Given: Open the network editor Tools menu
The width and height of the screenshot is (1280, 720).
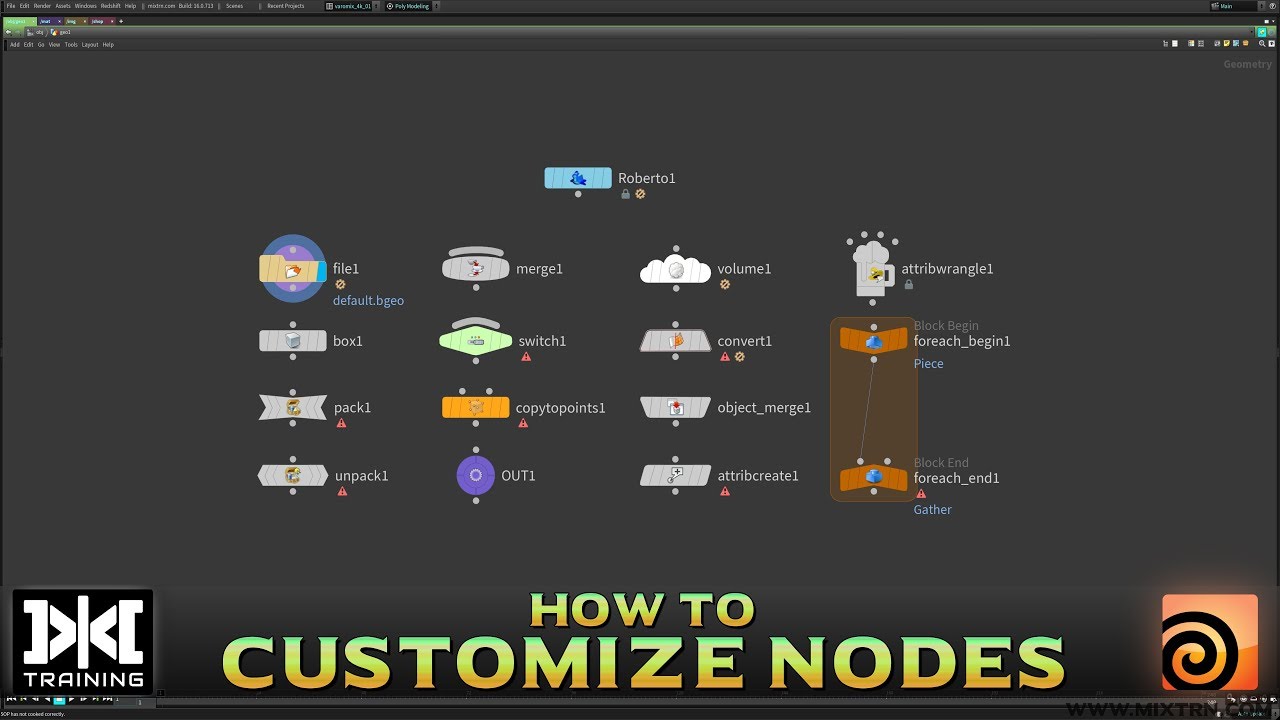Looking at the screenshot, I should pyautogui.click(x=71, y=44).
